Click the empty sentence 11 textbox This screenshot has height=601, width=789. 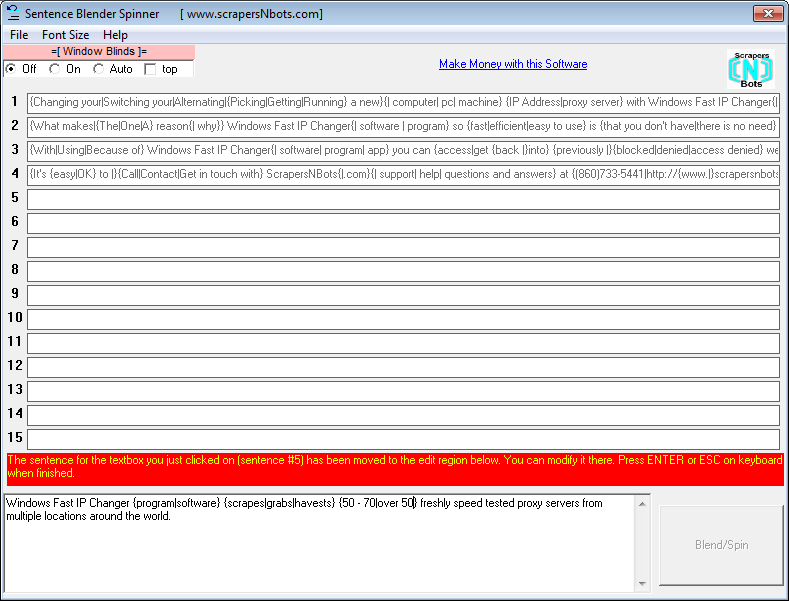pos(403,343)
